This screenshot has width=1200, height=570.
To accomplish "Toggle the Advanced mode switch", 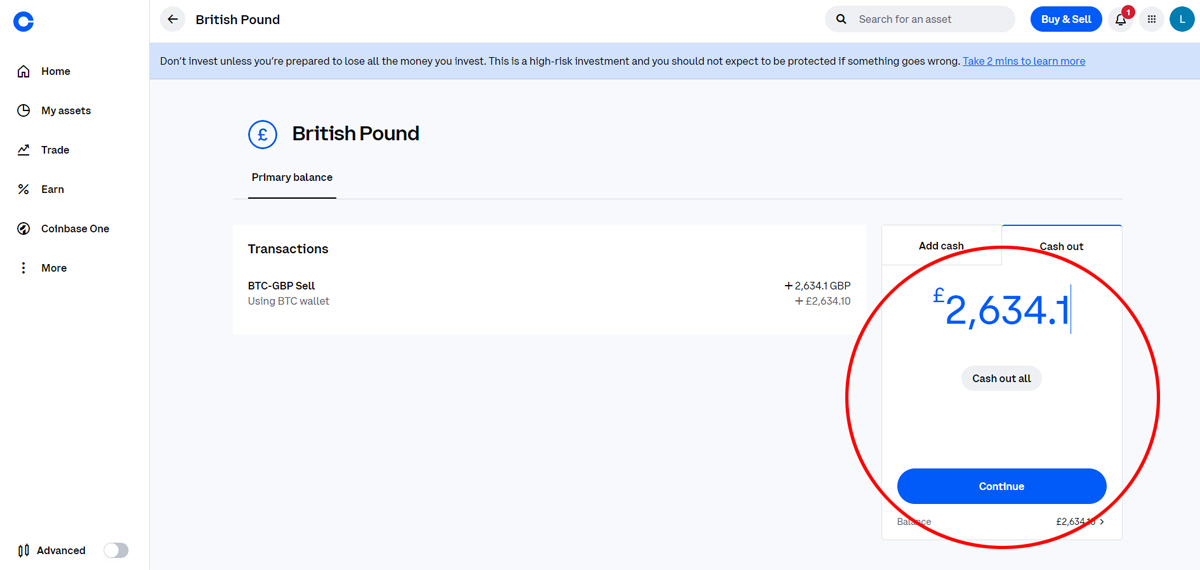I will (116, 550).
